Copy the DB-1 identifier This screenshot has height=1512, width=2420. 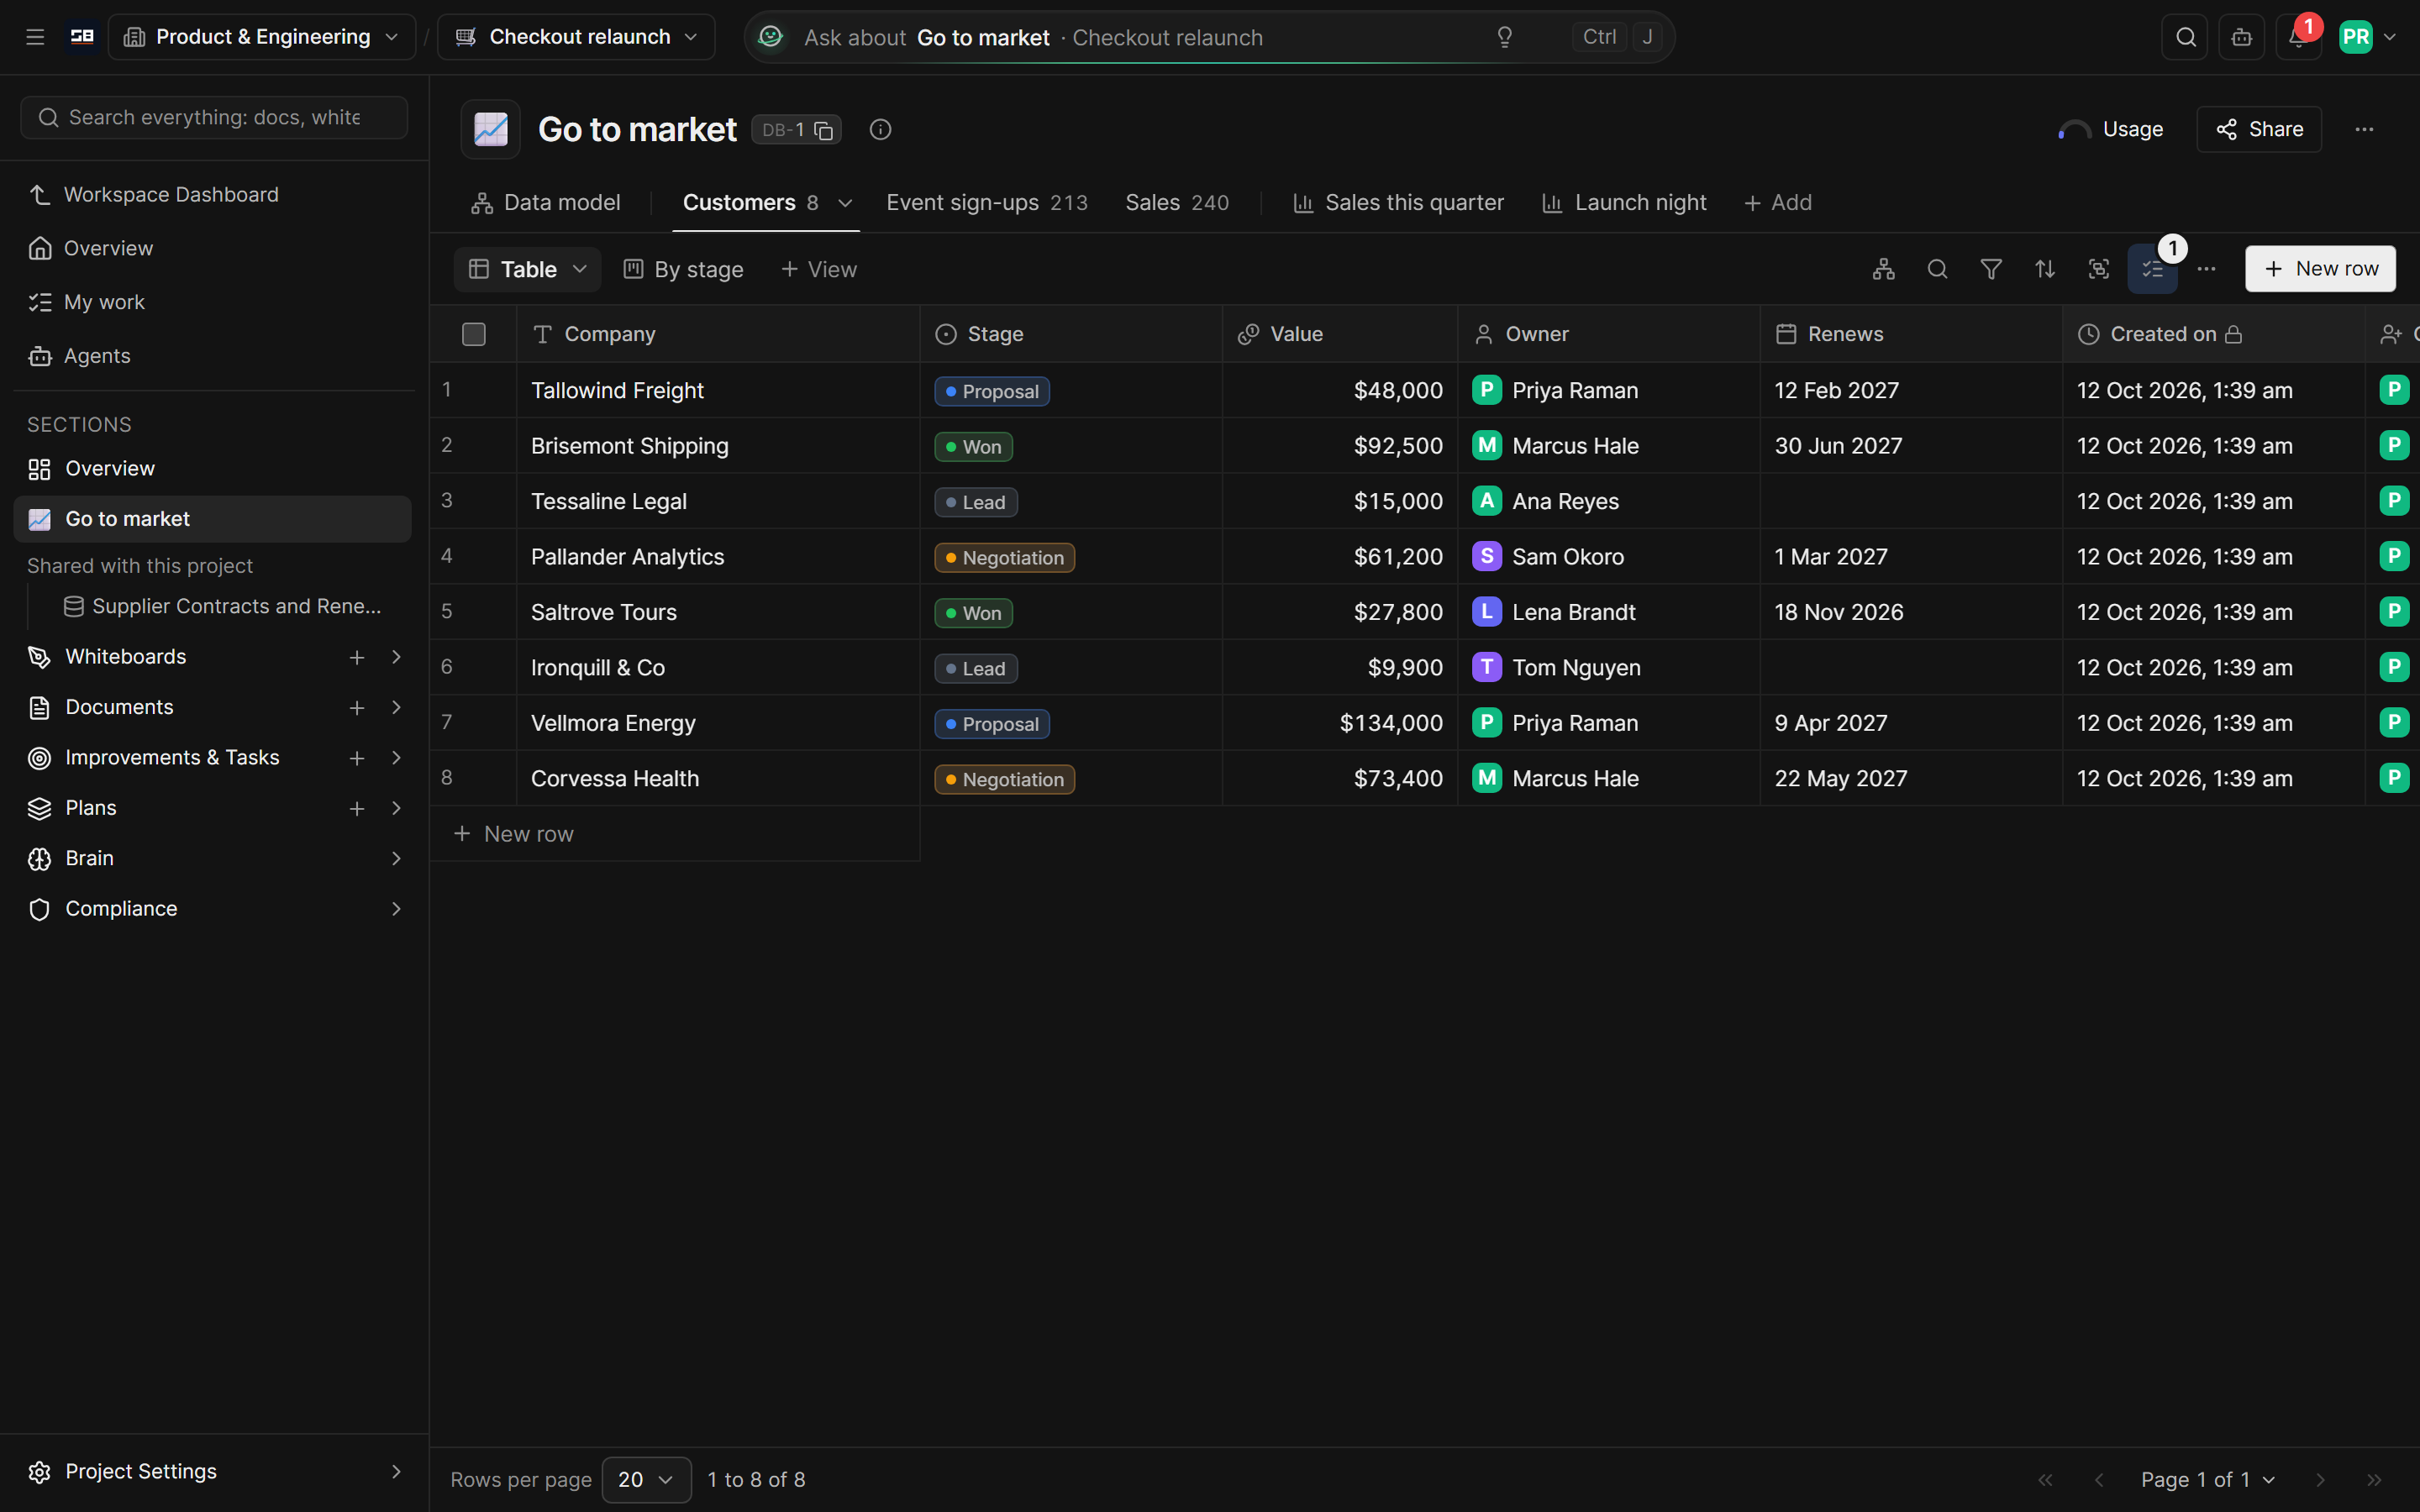point(823,130)
